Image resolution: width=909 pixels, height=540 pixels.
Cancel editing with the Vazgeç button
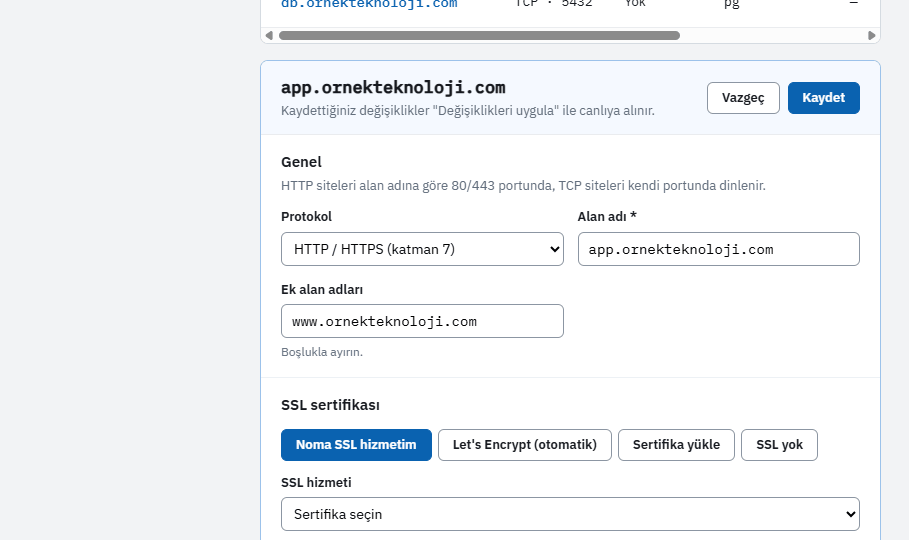coord(743,97)
